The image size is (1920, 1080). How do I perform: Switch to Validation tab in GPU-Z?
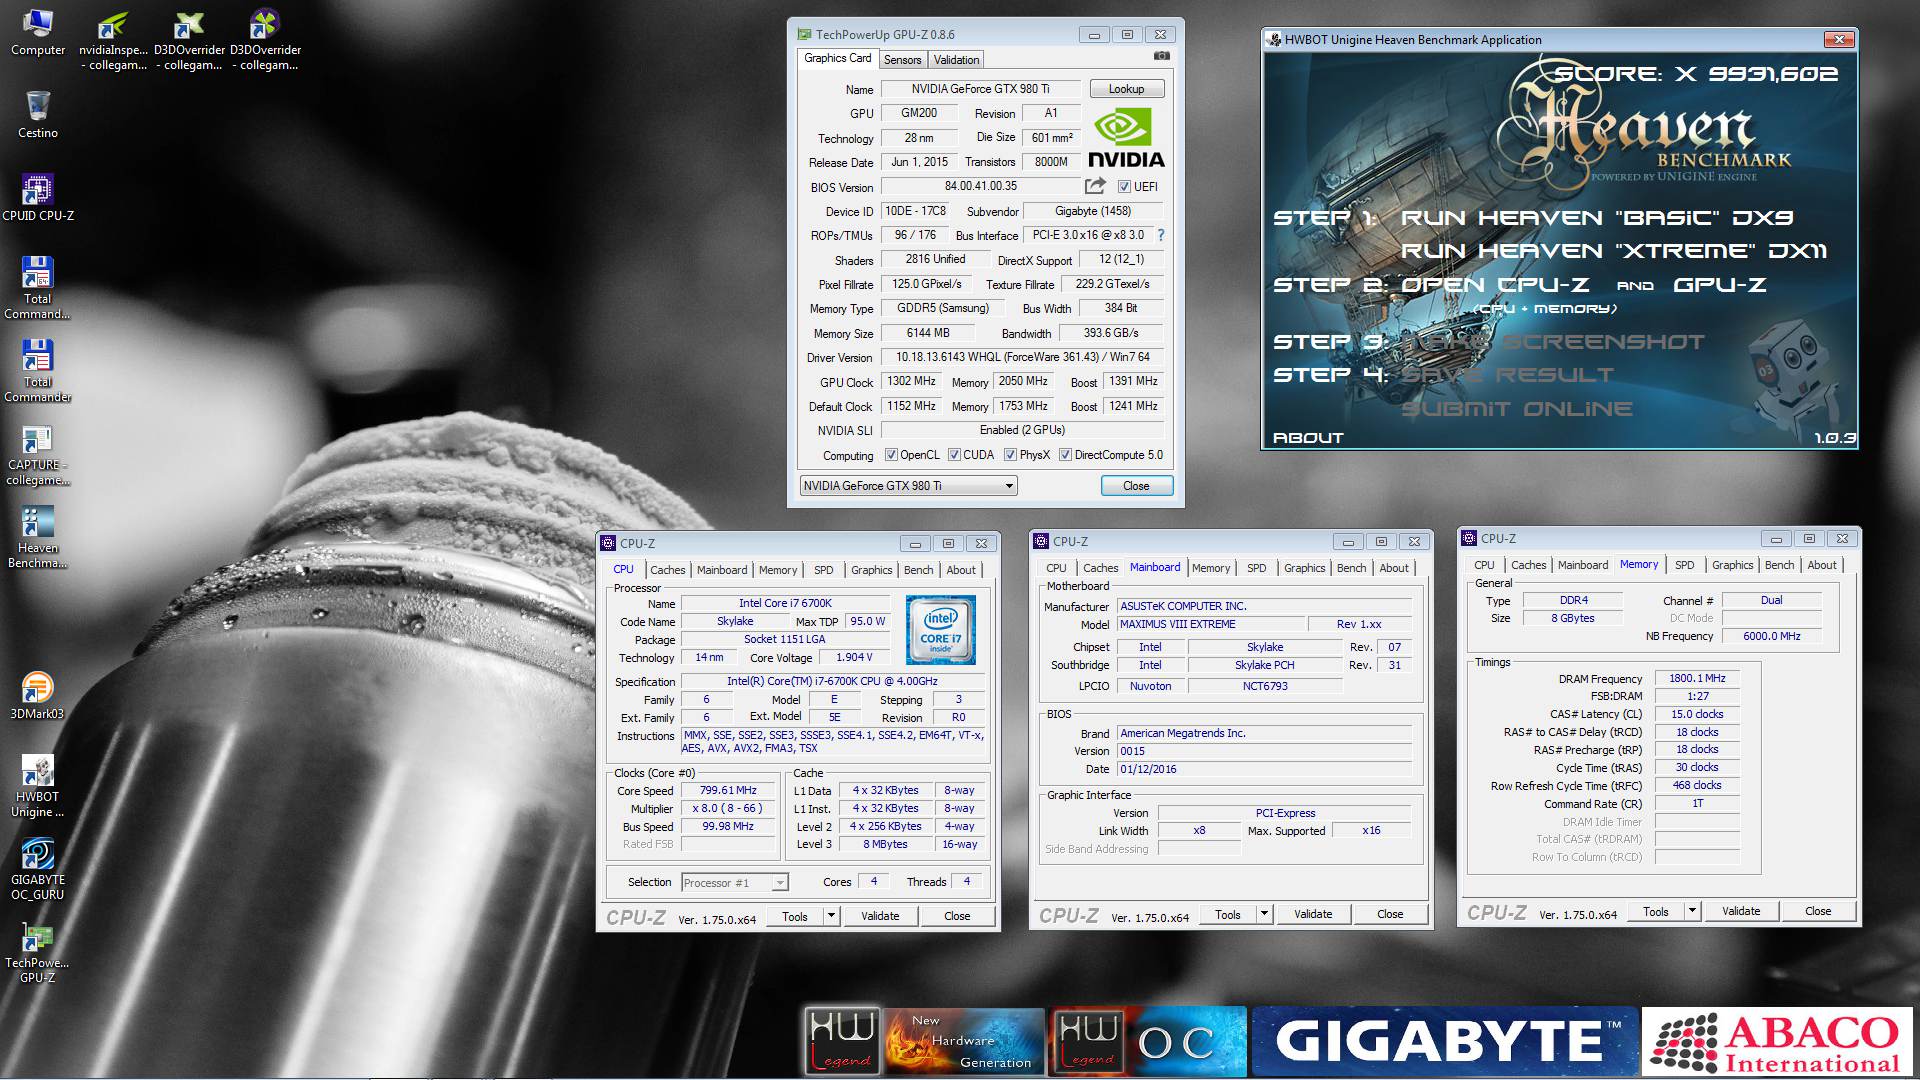coord(956,59)
